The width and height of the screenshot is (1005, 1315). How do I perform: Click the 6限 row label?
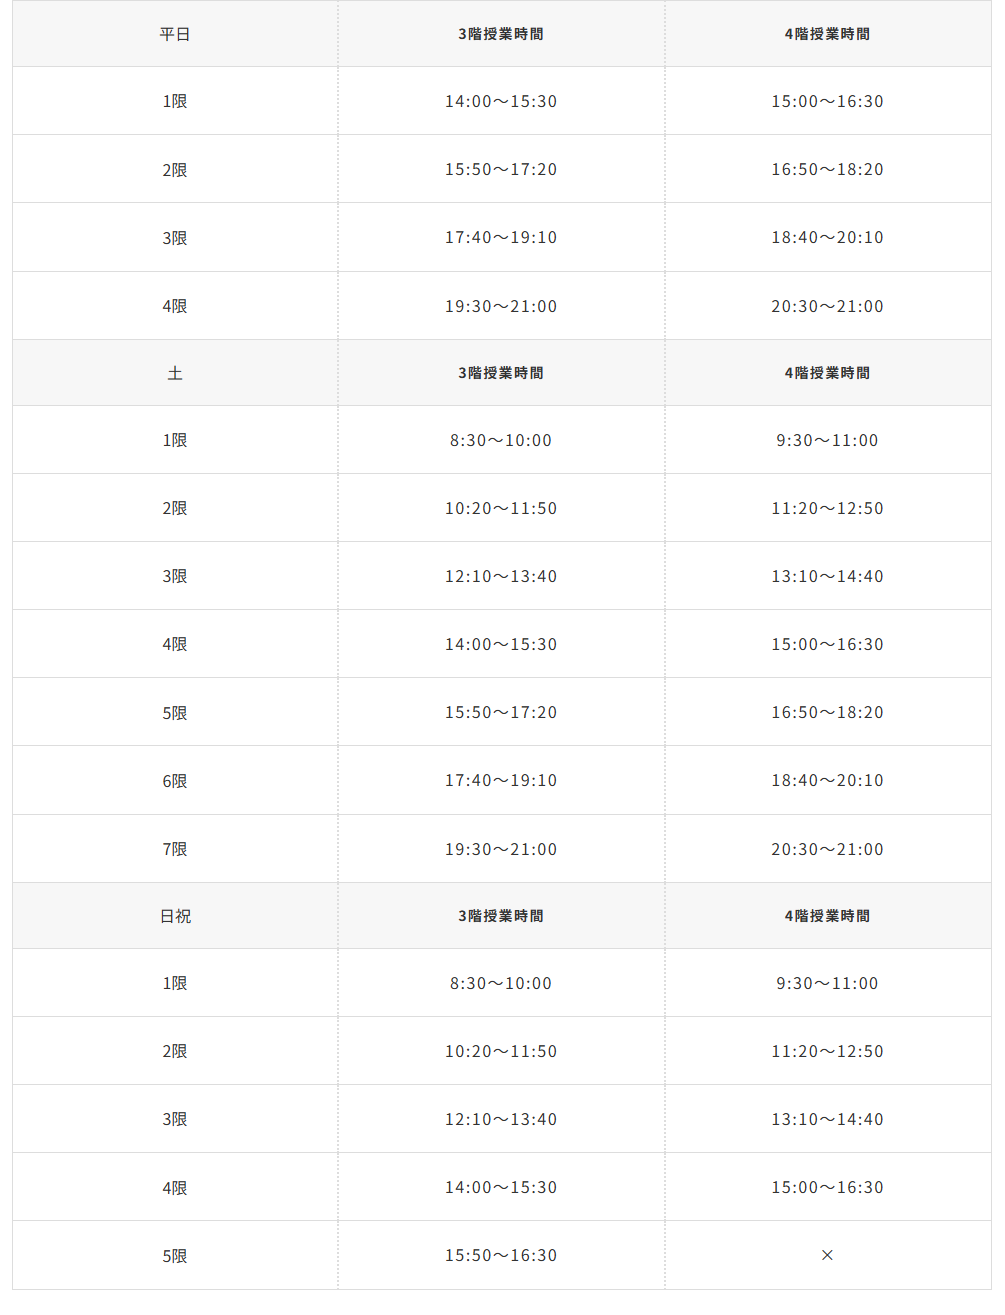(x=175, y=781)
